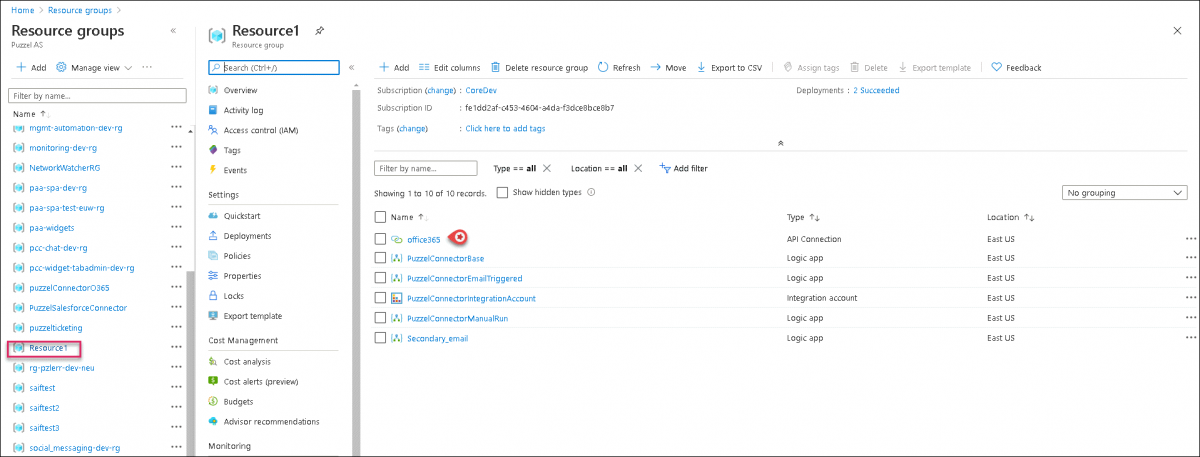This screenshot has width=1200, height=457.
Task: Open Access control (IAM) from sidebar
Action: 260,130
